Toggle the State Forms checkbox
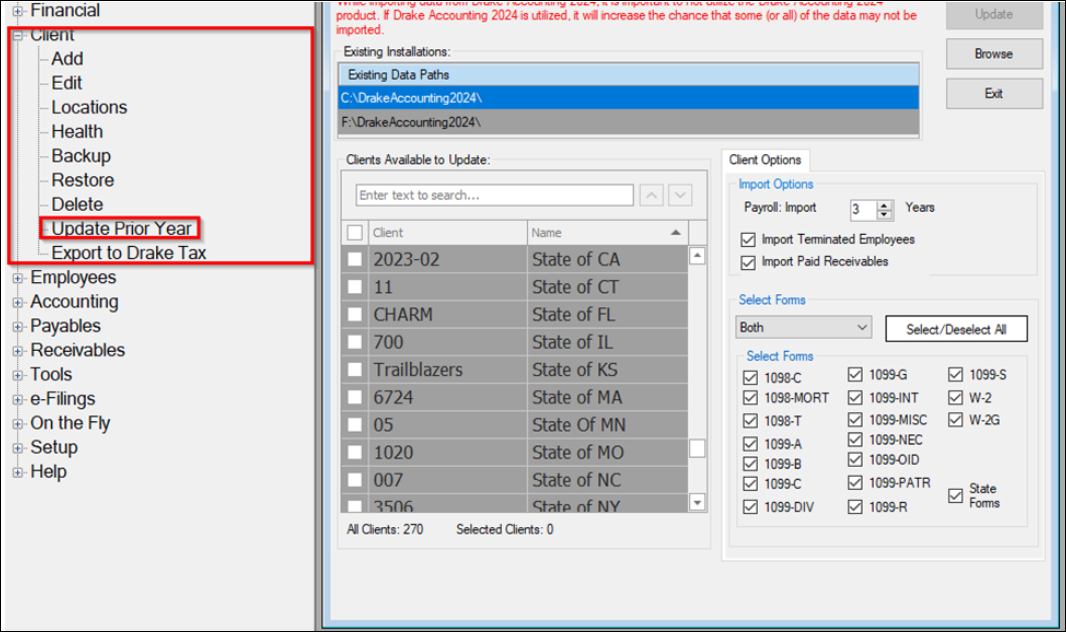 click(956, 496)
